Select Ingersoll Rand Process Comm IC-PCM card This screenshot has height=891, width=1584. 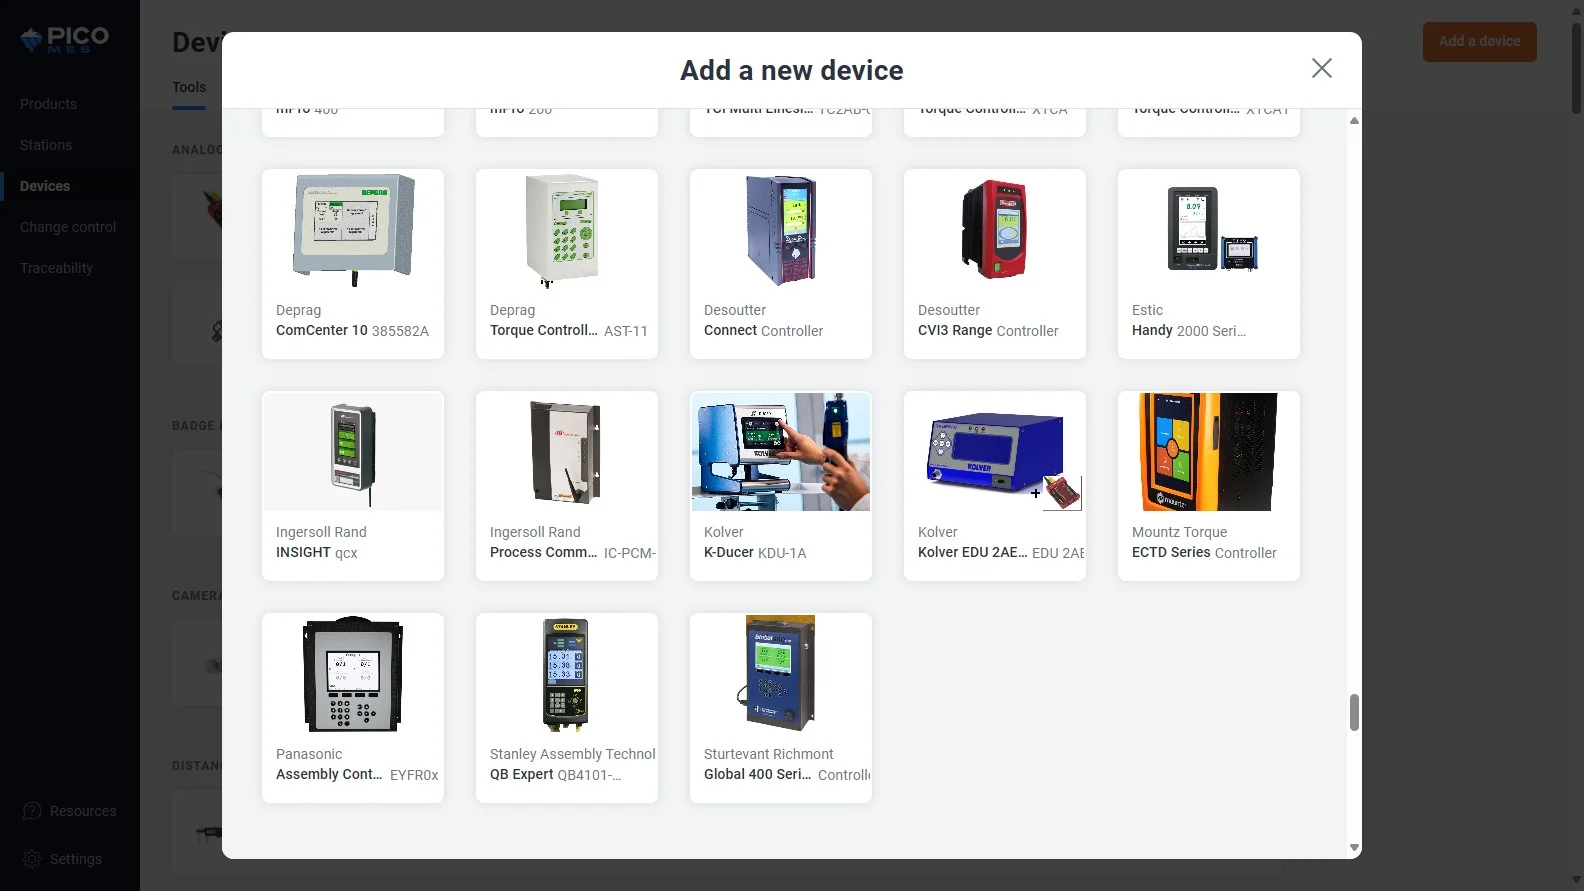pyautogui.click(x=567, y=486)
